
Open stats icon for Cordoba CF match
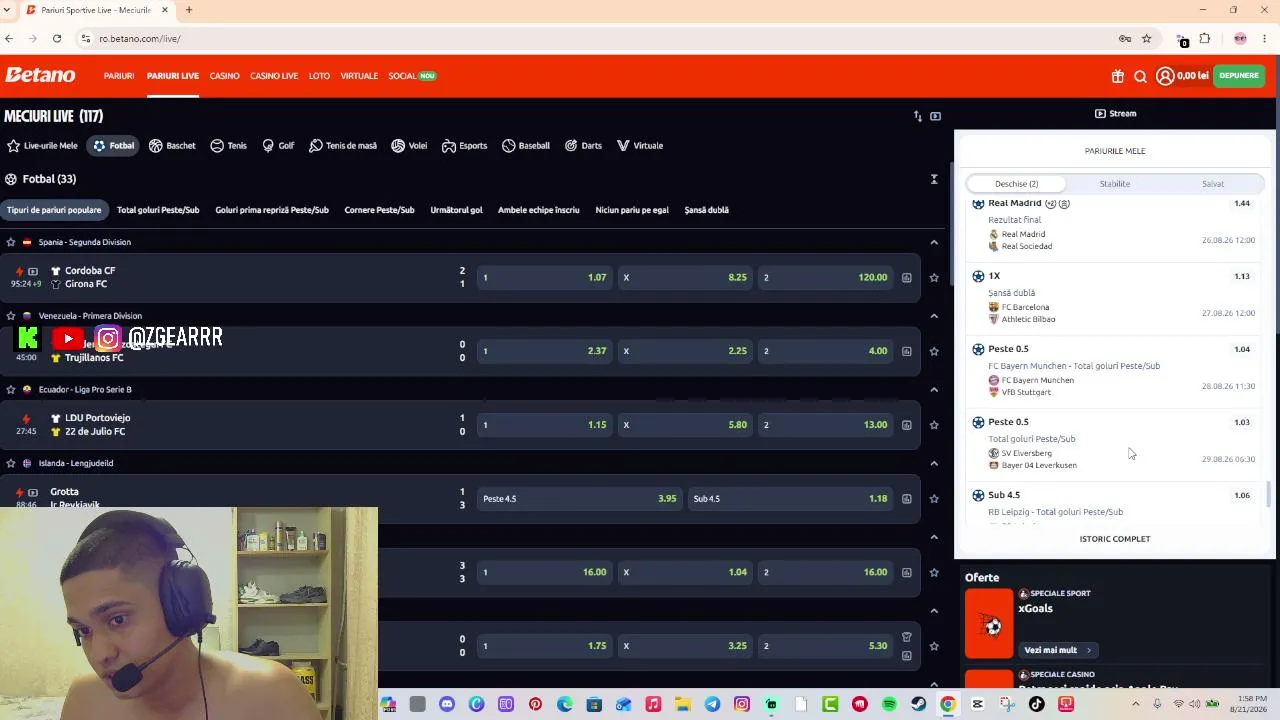[907, 278]
